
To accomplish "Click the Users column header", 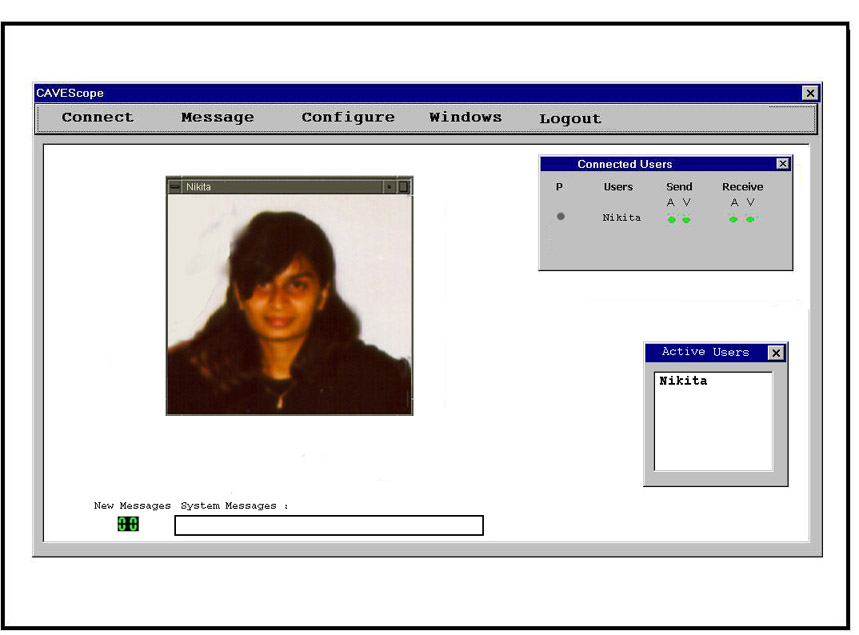I will (x=618, y=187).
